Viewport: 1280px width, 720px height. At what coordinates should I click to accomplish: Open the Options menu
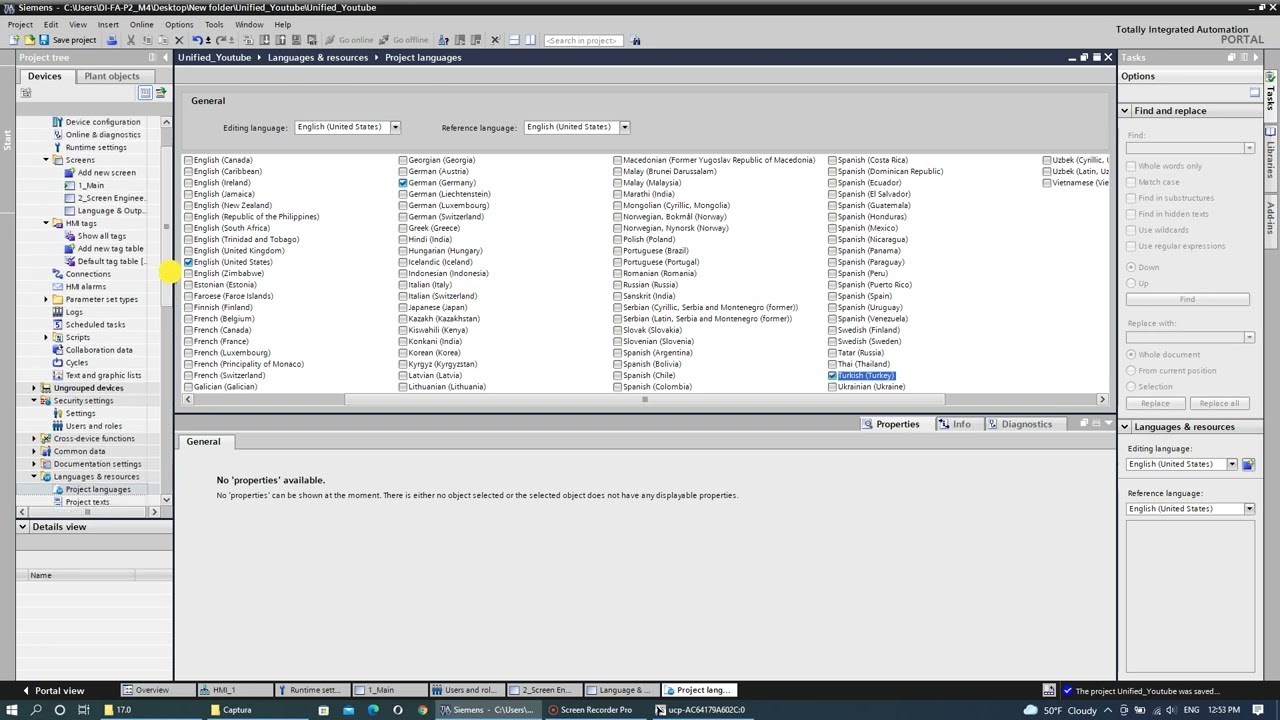[x=179, y=24]
